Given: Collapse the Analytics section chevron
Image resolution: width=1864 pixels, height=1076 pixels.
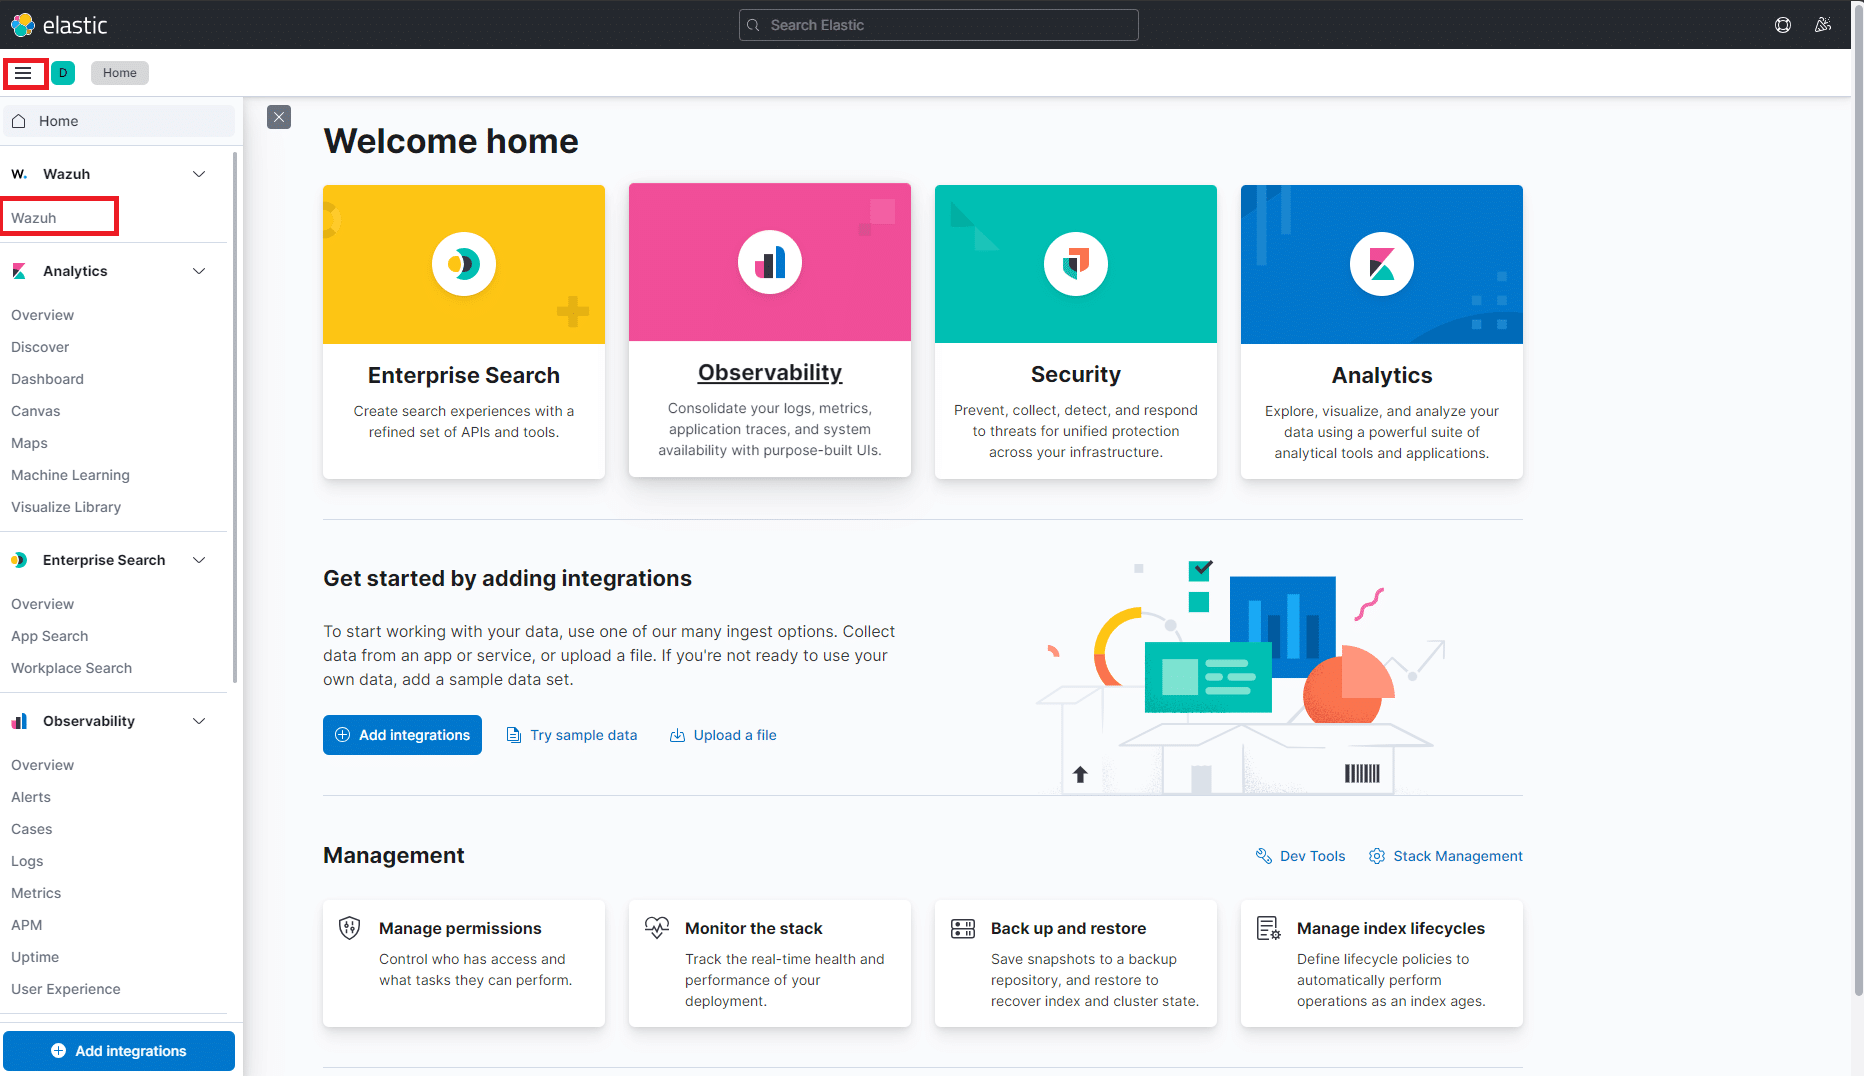Looking at the screenshot, I should pos(199,271).
